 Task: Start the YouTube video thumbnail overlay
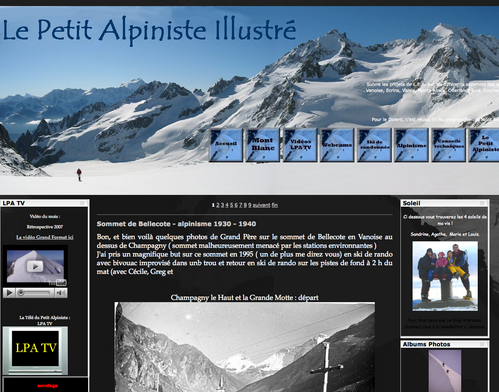coord(35,266)
